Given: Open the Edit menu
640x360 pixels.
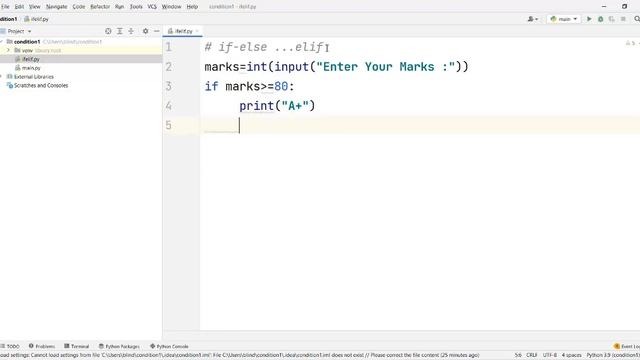Looking at the screenshot, I should [19, 7].
